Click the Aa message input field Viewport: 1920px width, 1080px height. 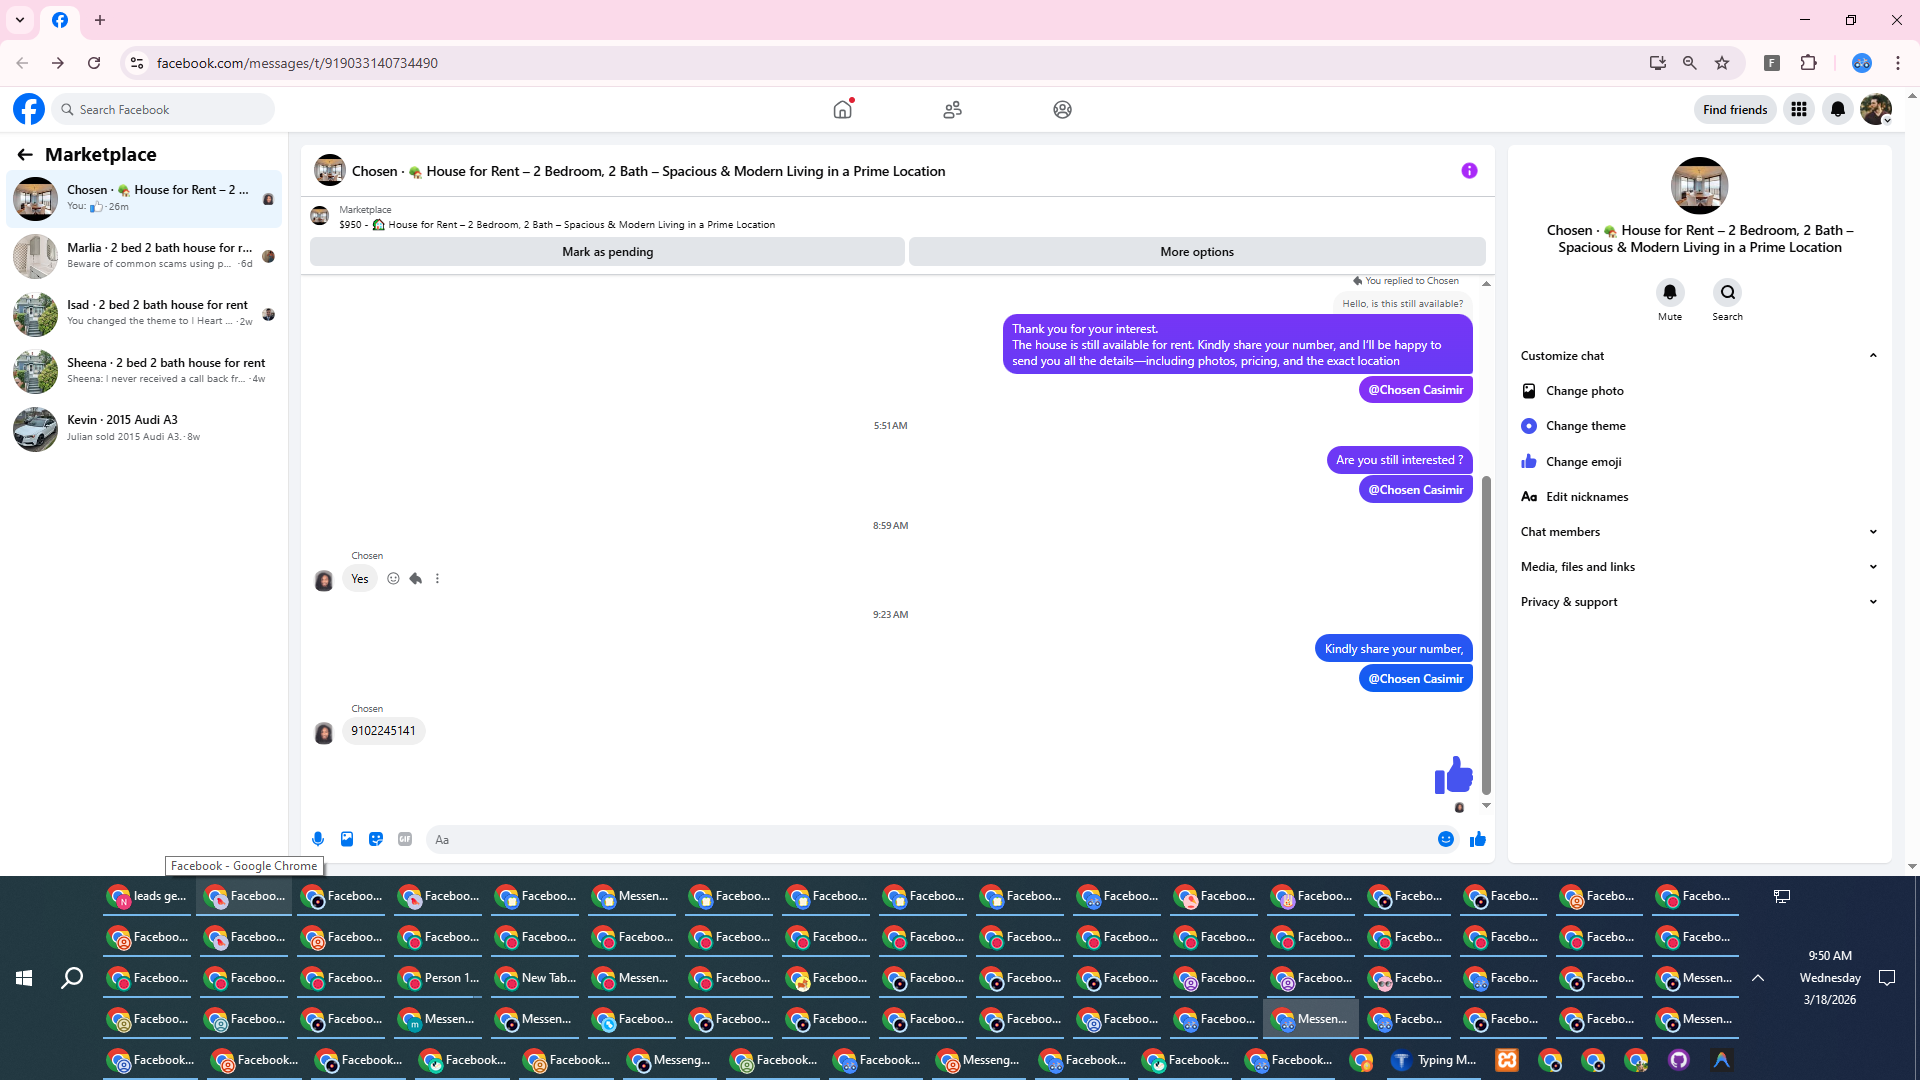[930, 839]
